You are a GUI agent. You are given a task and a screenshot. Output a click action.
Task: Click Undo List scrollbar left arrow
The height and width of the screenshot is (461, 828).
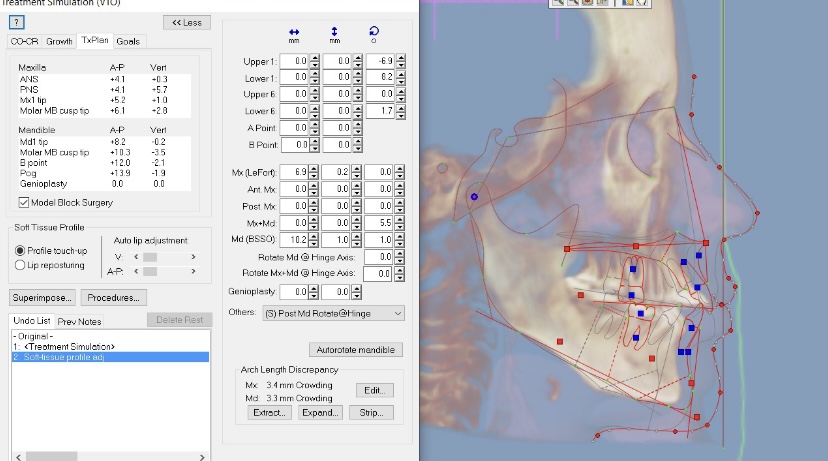(18, 457)
